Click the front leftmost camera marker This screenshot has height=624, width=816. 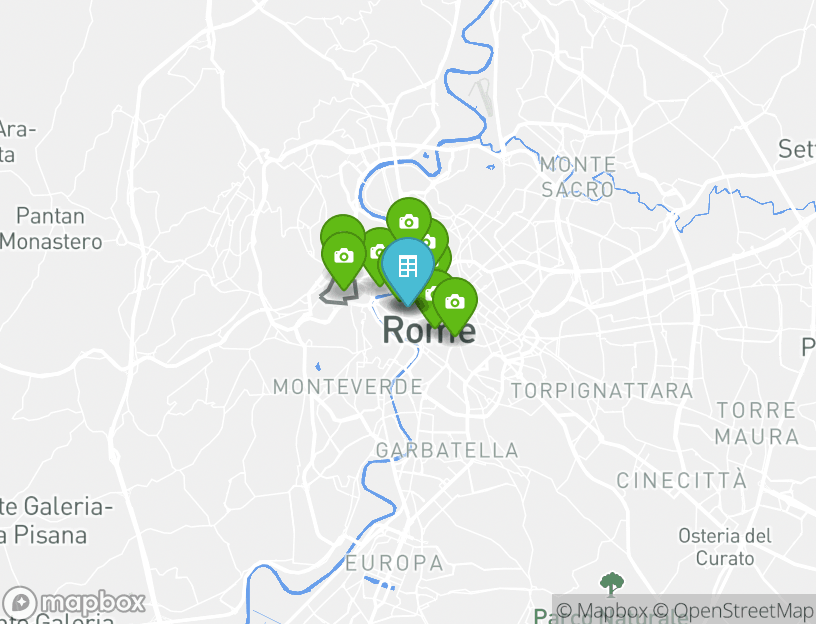coord(343,257)
